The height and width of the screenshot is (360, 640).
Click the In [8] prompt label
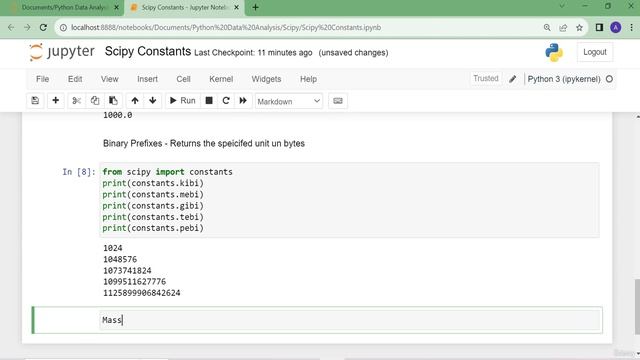79,172
